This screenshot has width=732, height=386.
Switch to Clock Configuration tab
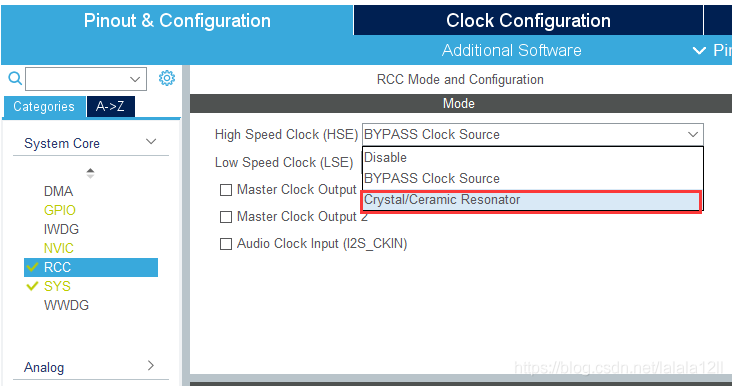point(528,21)
